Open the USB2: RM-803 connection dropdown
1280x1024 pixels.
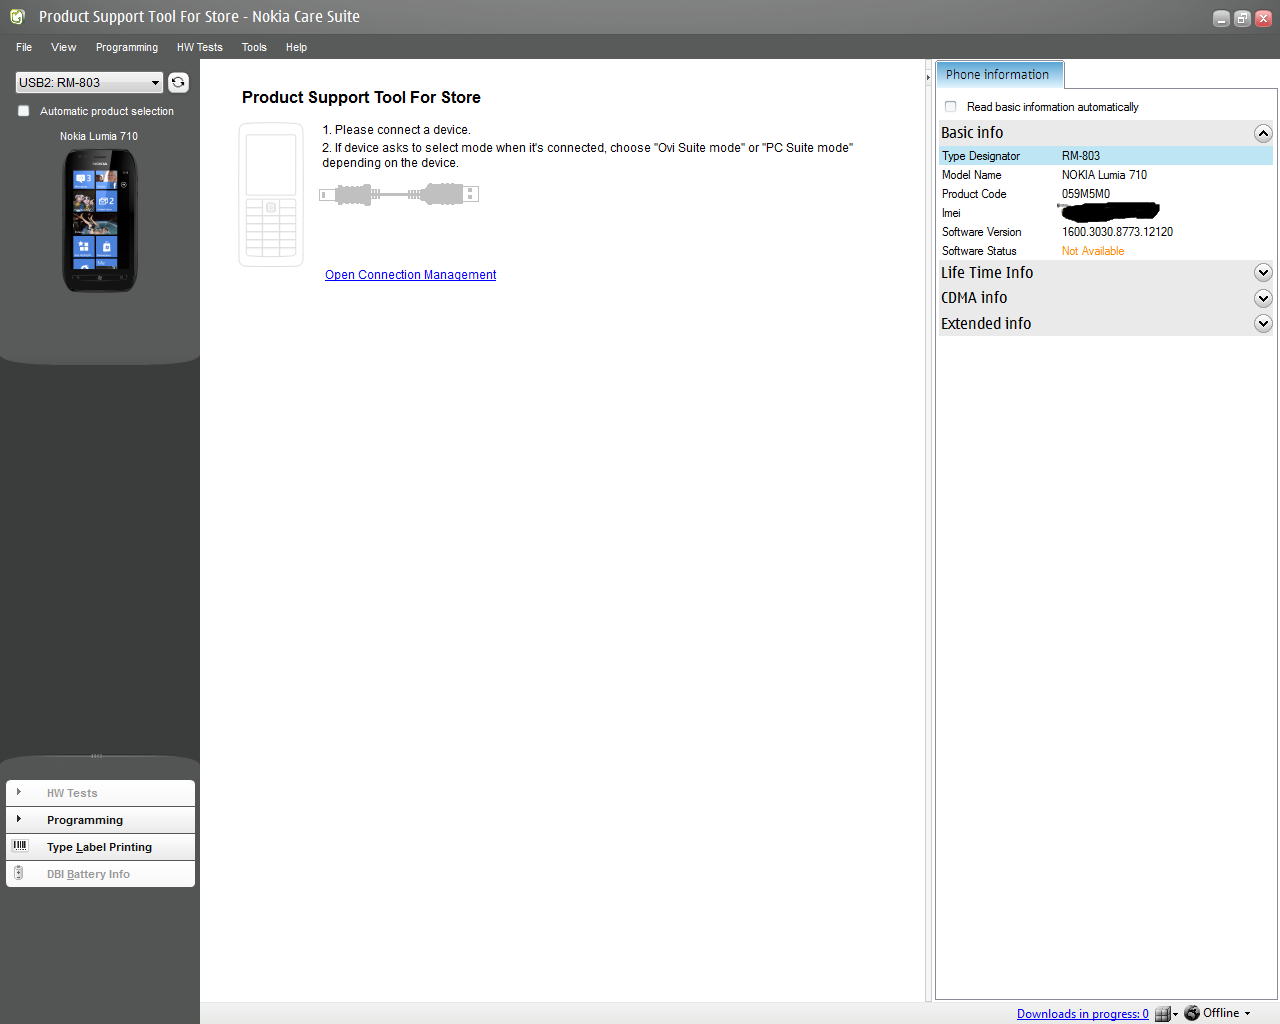click(x=89, y=82)
